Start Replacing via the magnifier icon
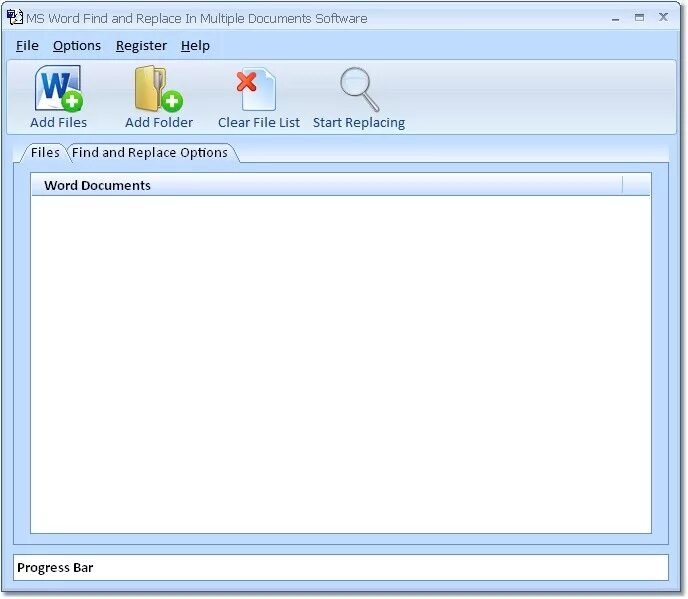 (359, 90)
